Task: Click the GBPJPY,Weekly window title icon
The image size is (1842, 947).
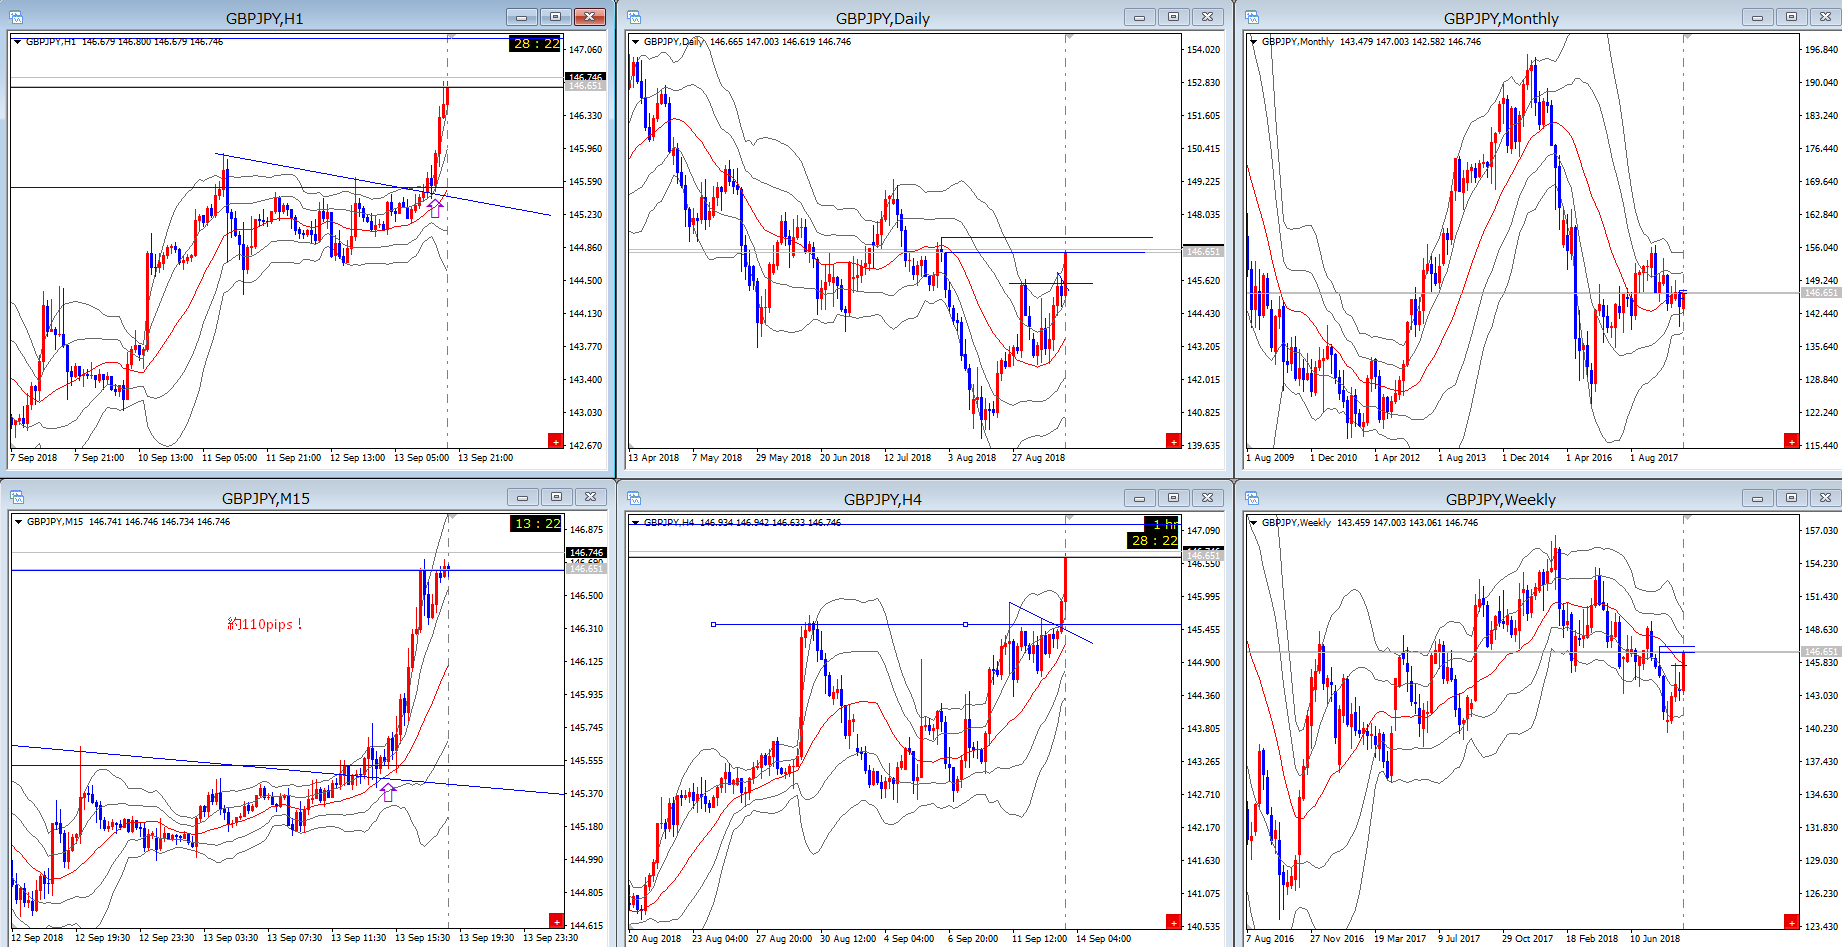Action: [1252, 497]
